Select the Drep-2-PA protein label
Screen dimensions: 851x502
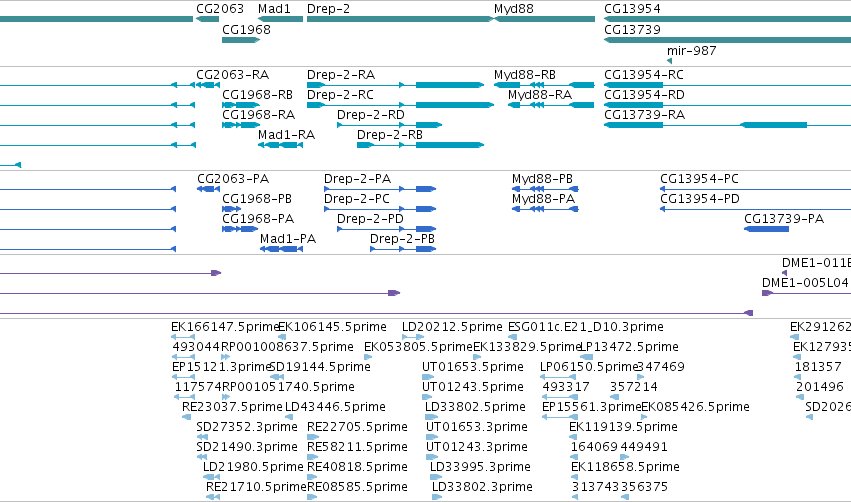coord(357,179)
